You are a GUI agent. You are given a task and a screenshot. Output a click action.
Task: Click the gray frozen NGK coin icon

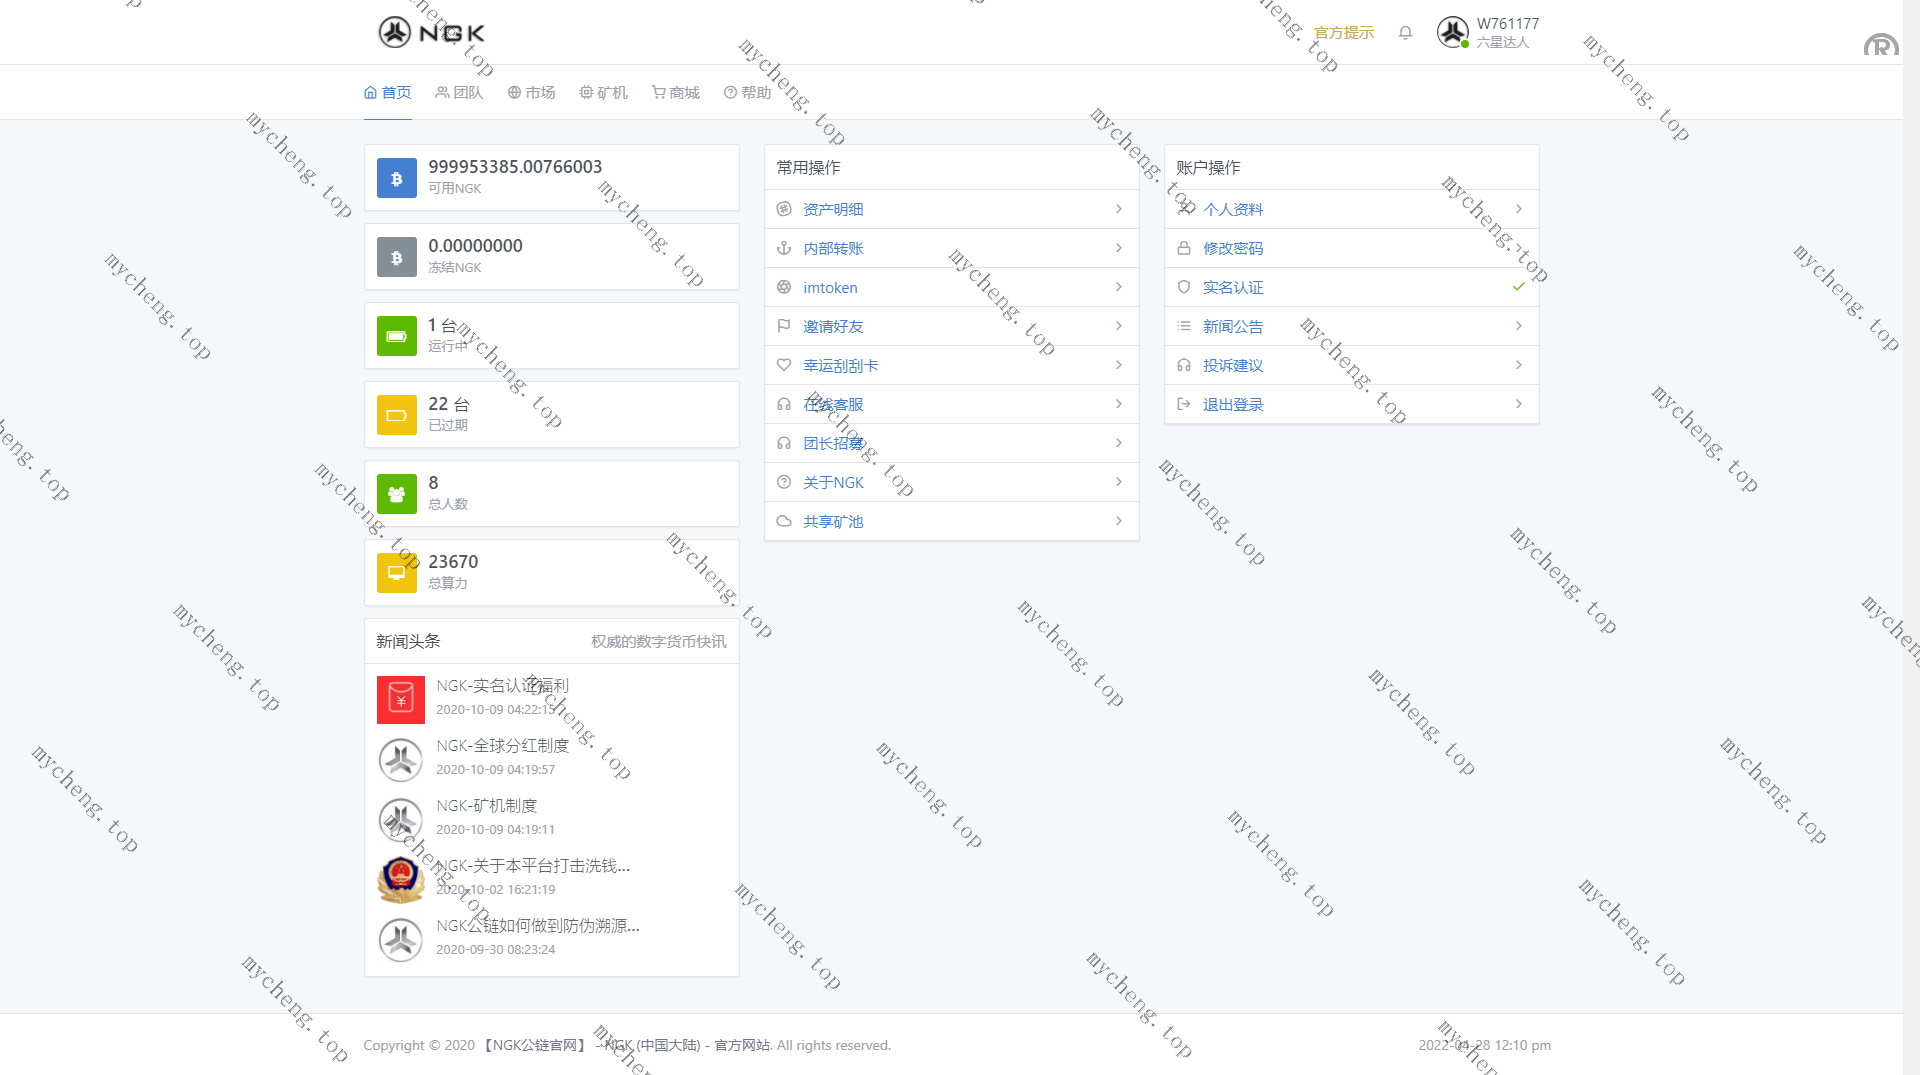click(397, 257)
